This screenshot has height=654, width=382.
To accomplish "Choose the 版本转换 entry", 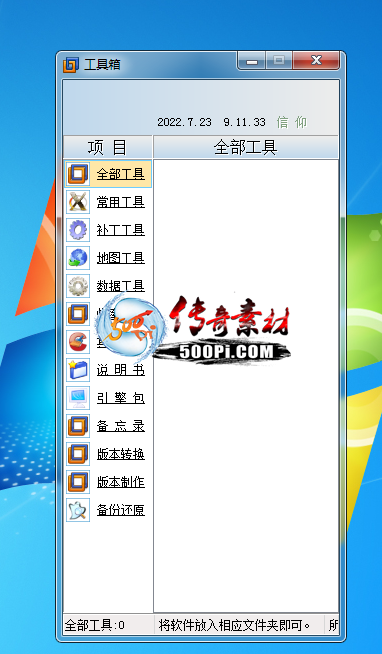I will [121, 454].
